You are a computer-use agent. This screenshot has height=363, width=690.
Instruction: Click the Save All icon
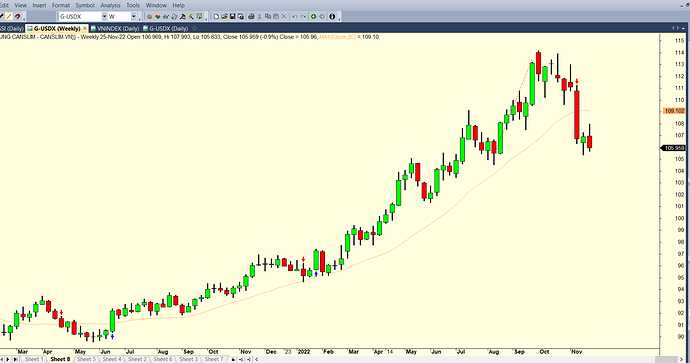[x=241, y=17]
